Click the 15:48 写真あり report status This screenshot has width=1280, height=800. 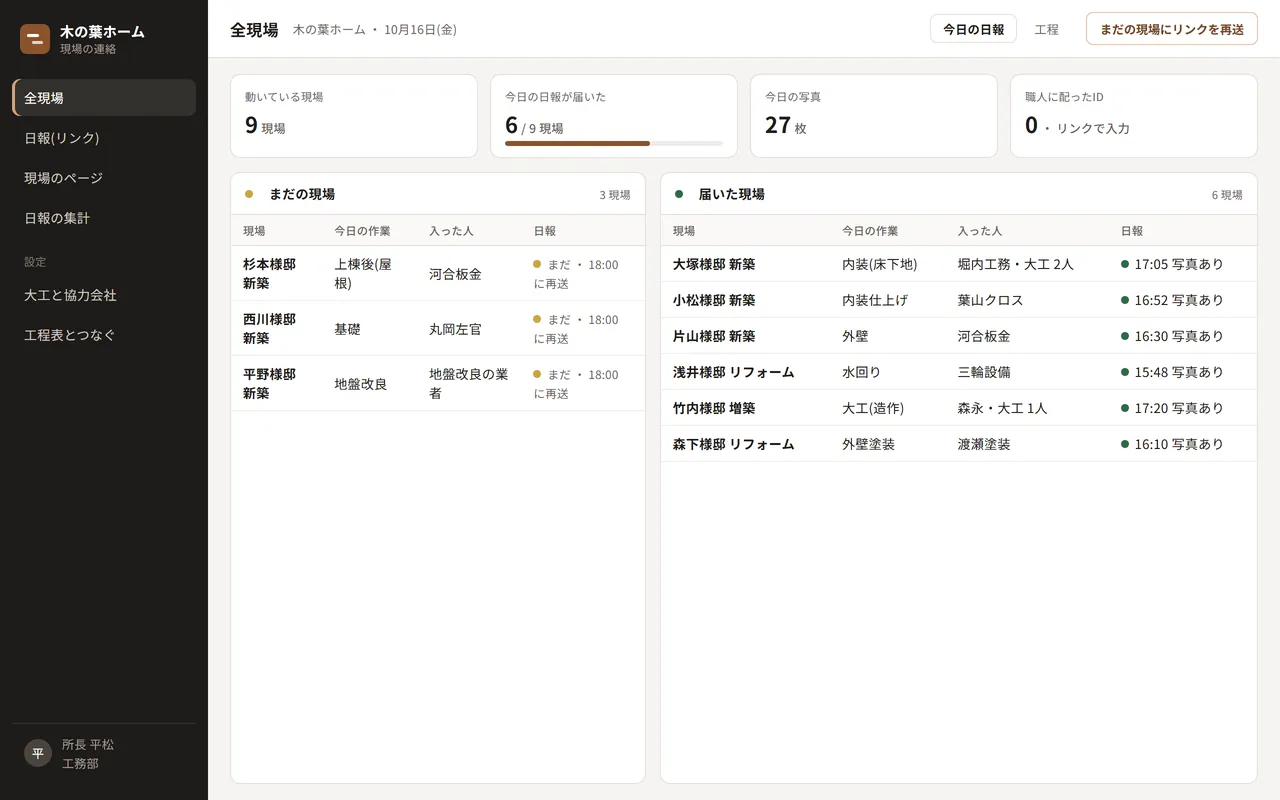(1172, 372)
